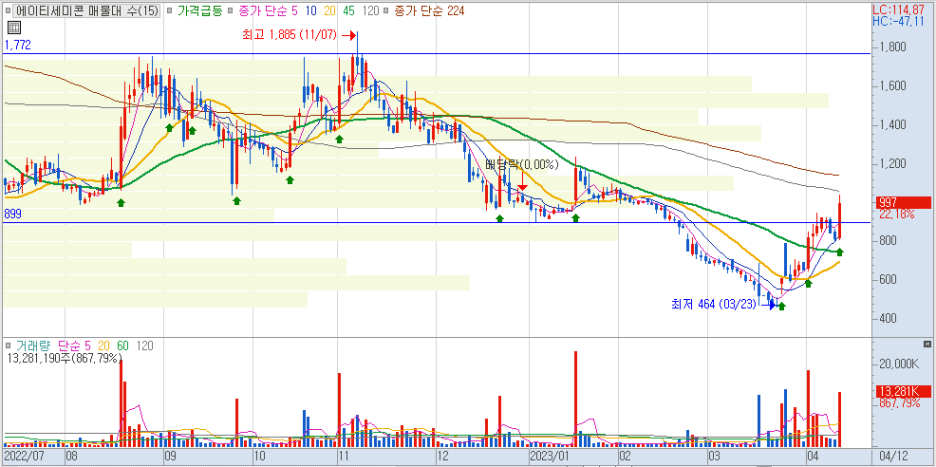This screenshot has width=936, height=467.
Task: Click the 최저 464 (03/23) low label
Action: click(713, 305)
